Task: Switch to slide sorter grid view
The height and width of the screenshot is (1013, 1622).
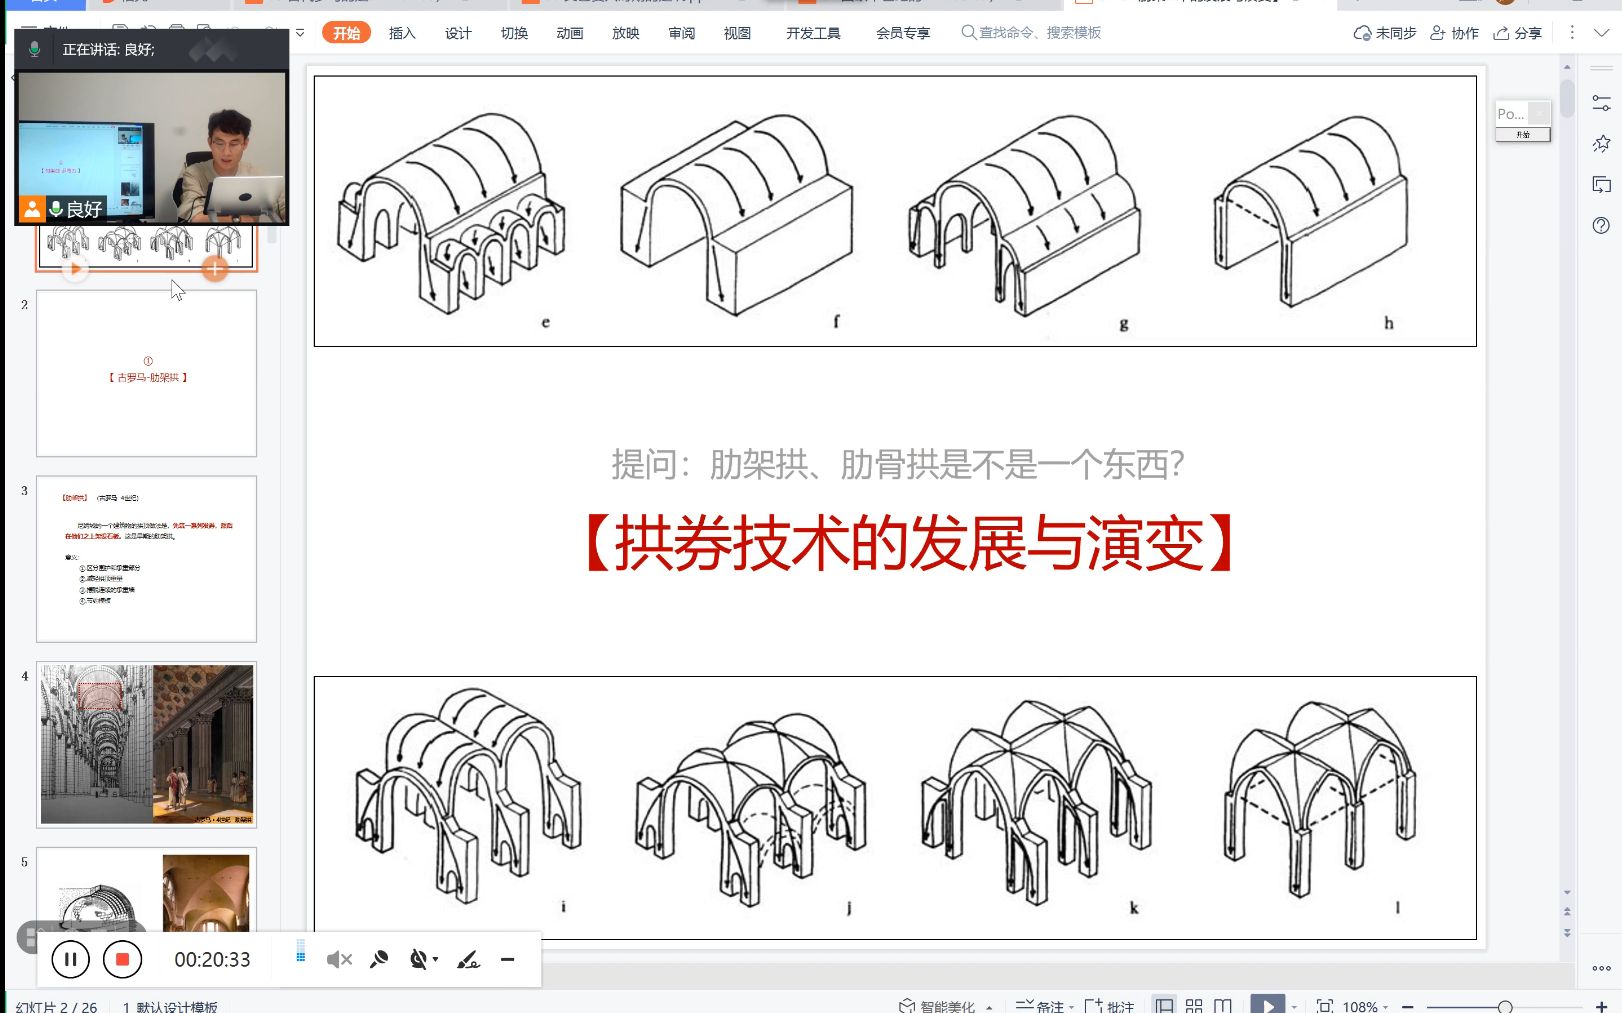Action: point(1194,1006)
